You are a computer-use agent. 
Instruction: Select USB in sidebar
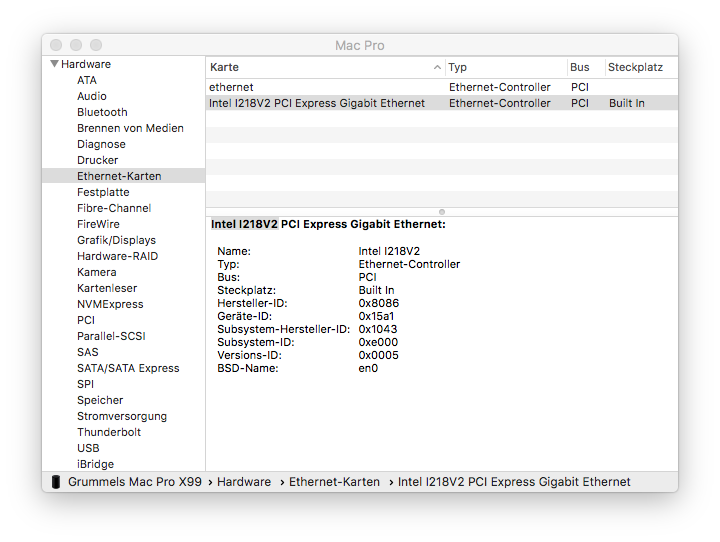tap(88, 448)
